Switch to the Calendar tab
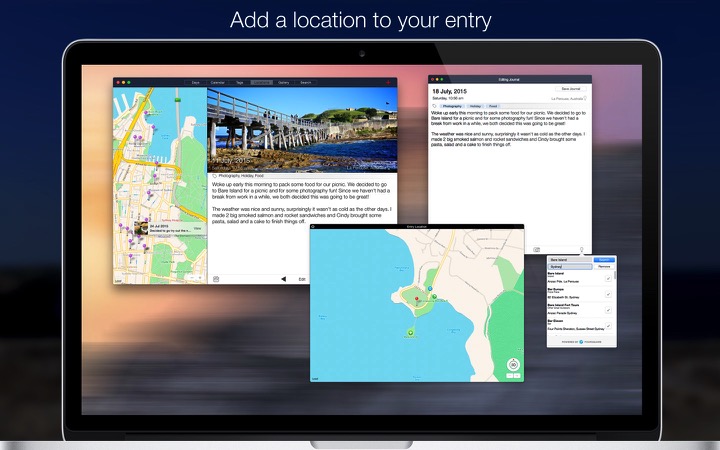 click(217, 83)
